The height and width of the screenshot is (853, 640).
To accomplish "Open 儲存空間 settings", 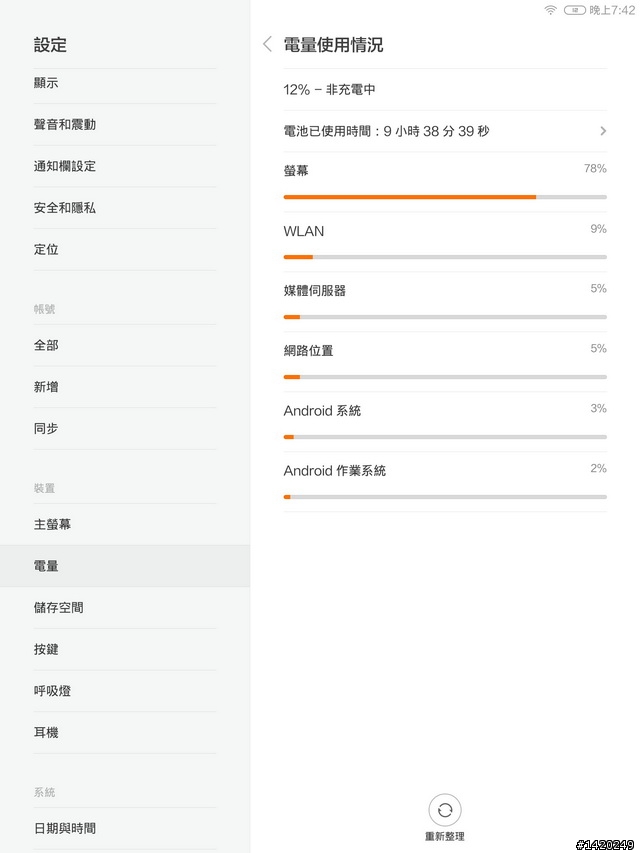I will pyautogui.click(x=125, y=608).
